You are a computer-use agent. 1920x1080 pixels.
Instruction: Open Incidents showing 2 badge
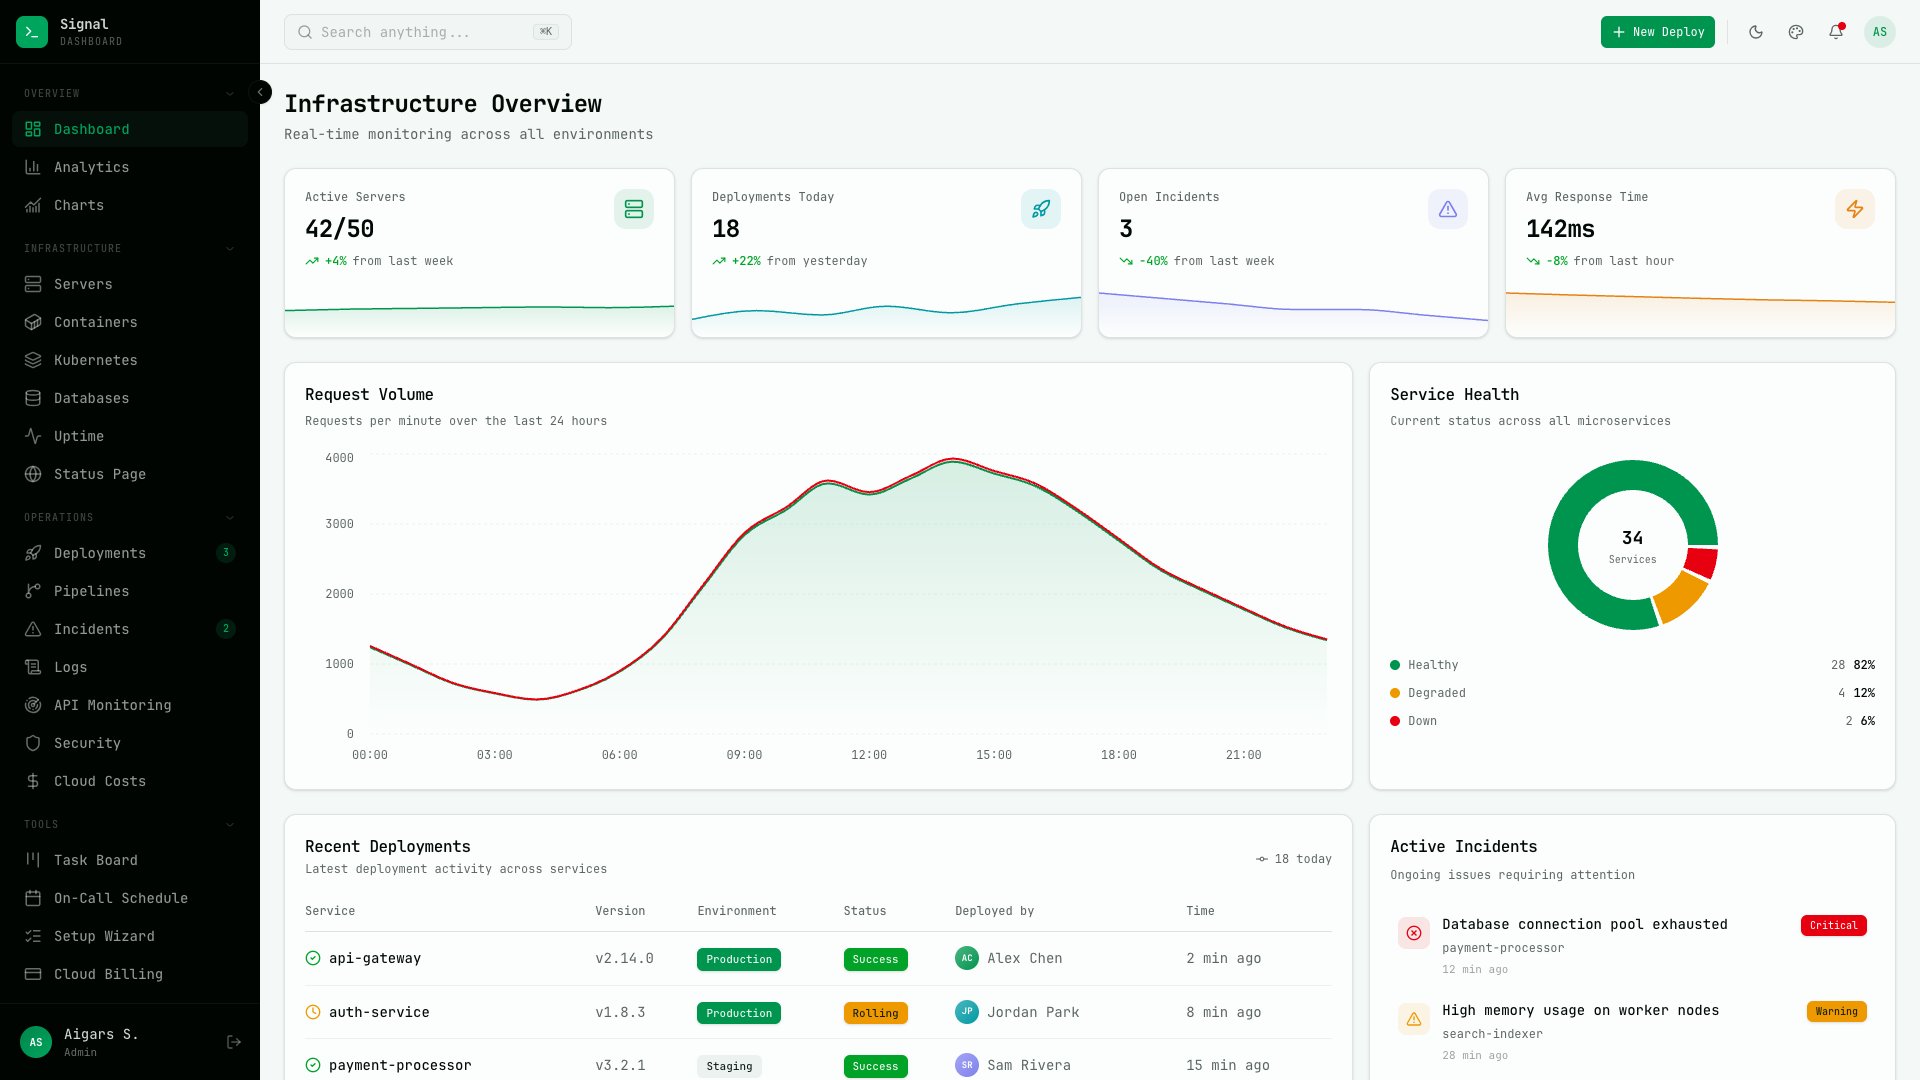click(92, 629)
